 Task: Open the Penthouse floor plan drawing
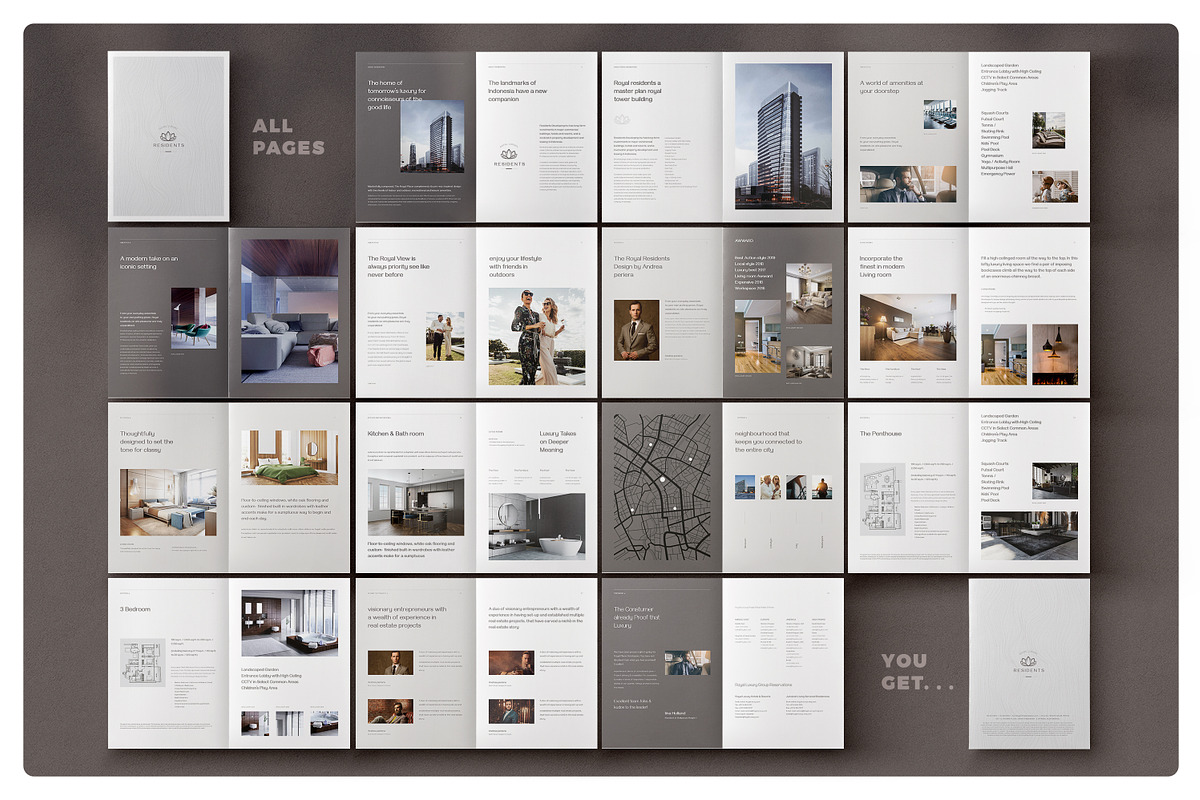pyautogui.click(x=883, y=499)
